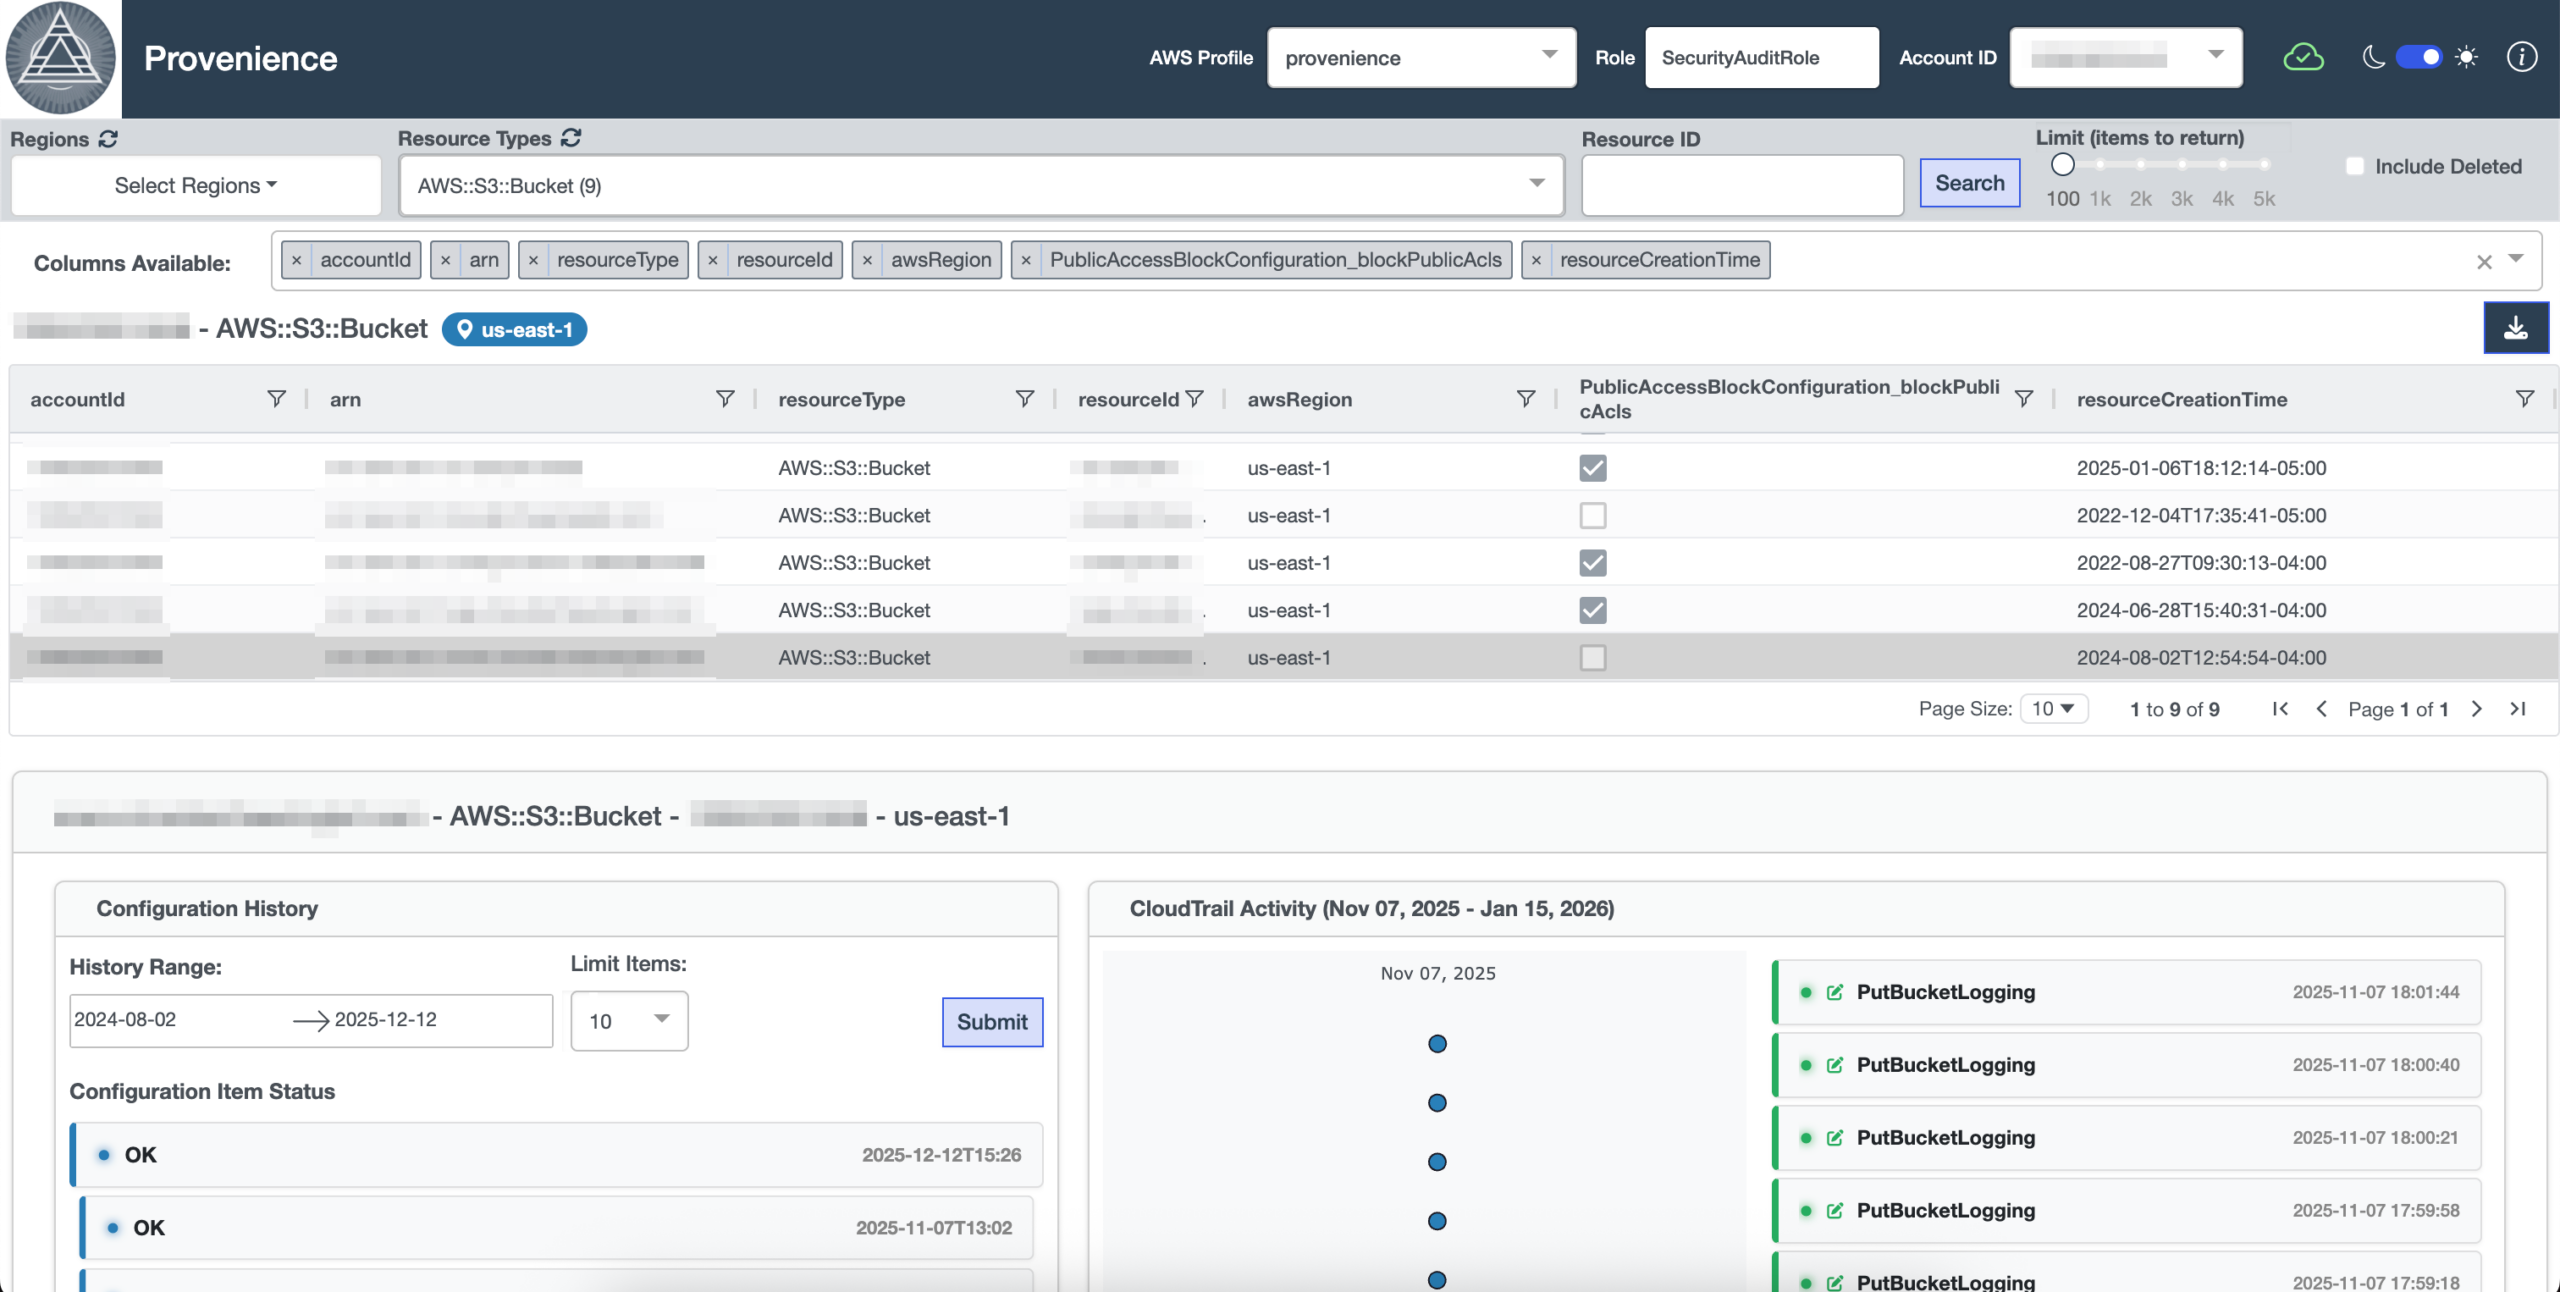This screenshot has width=2560, height=1292.
Task: Click the Limit slider handle at 100
Action: pyautogui.click(x=2062, y=165)
